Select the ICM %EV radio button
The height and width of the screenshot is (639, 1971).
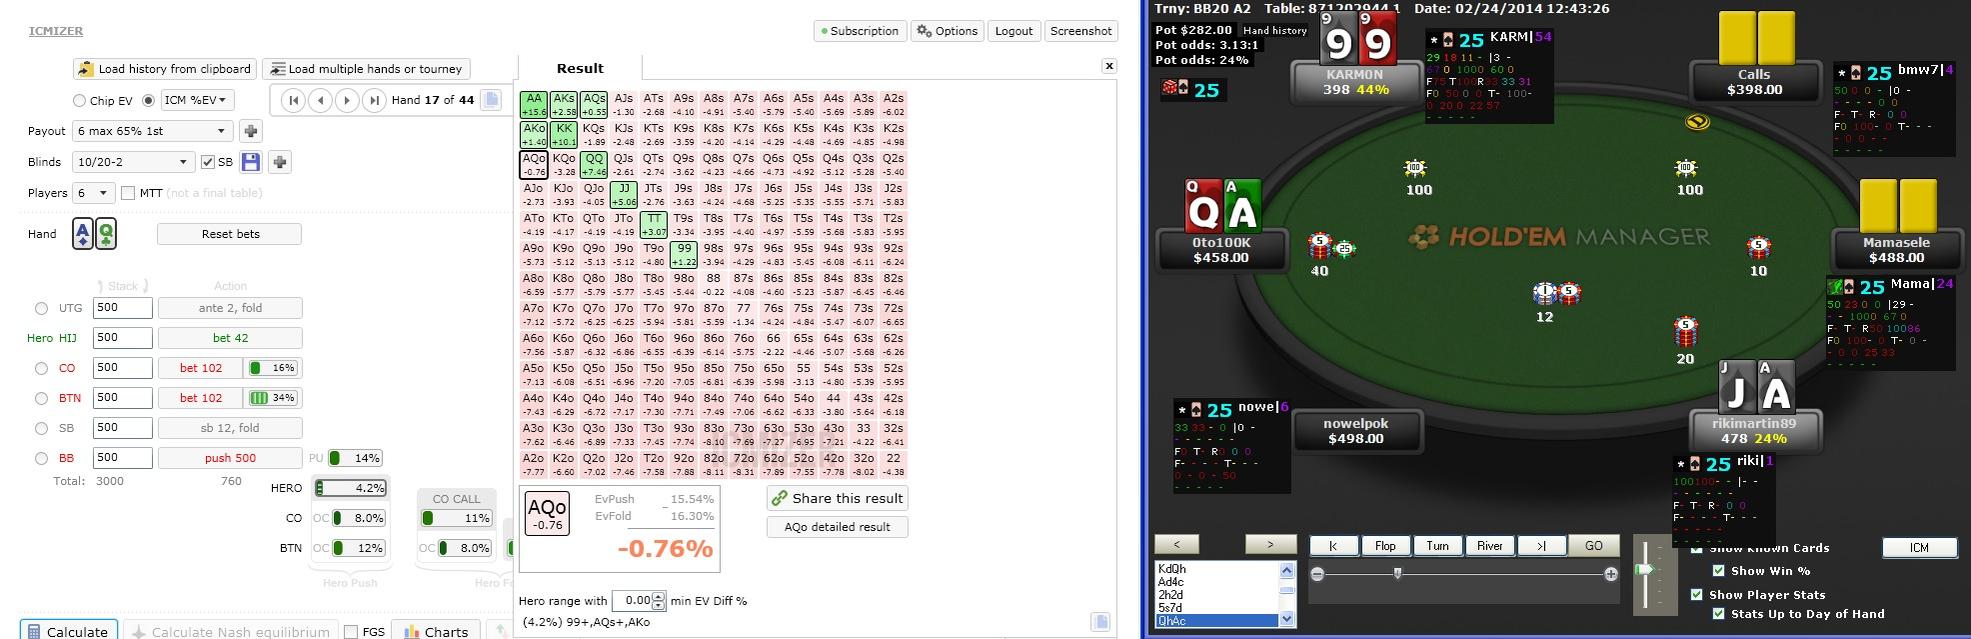tap(149, 101)
